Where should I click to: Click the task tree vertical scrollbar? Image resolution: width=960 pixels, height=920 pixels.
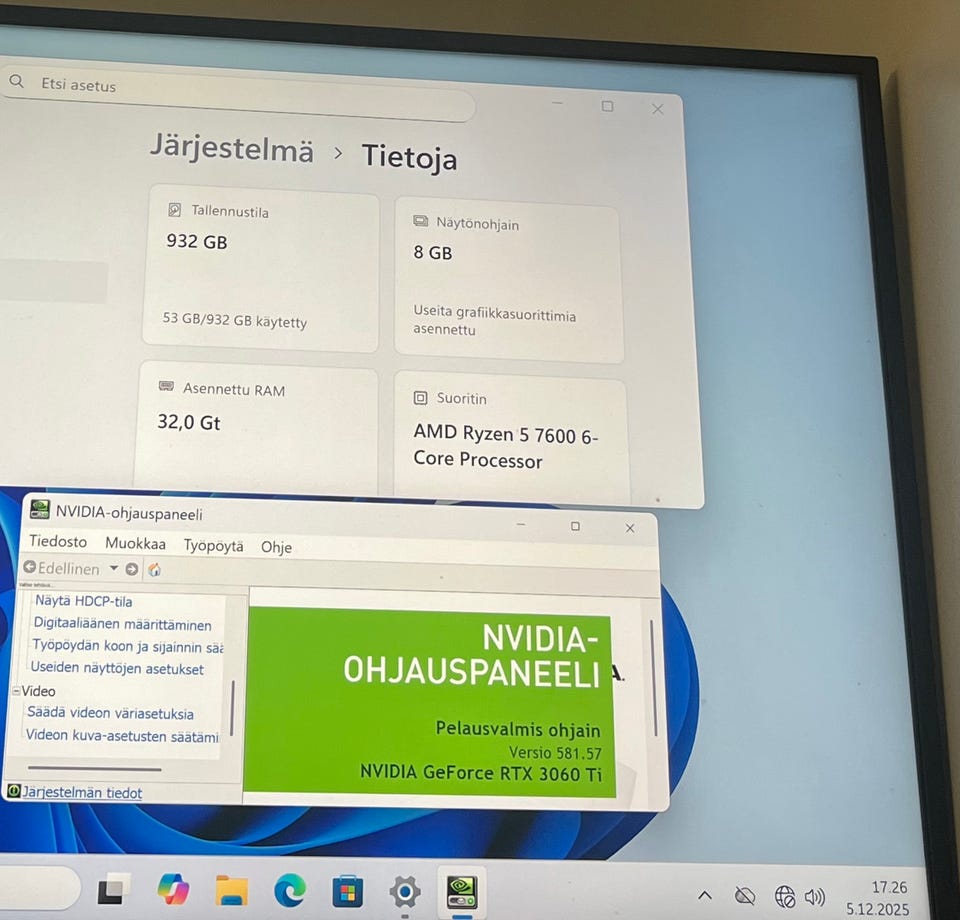tap(232, 707)
